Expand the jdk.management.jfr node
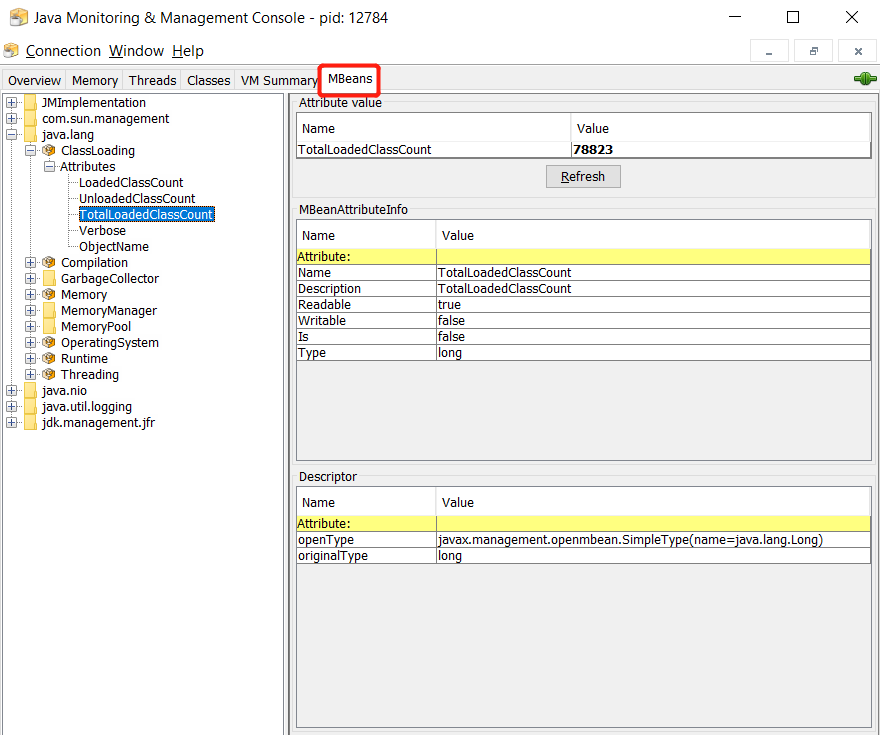Viewport: 880px width, 735px height. pyautogui.click(x=12, y=422)
